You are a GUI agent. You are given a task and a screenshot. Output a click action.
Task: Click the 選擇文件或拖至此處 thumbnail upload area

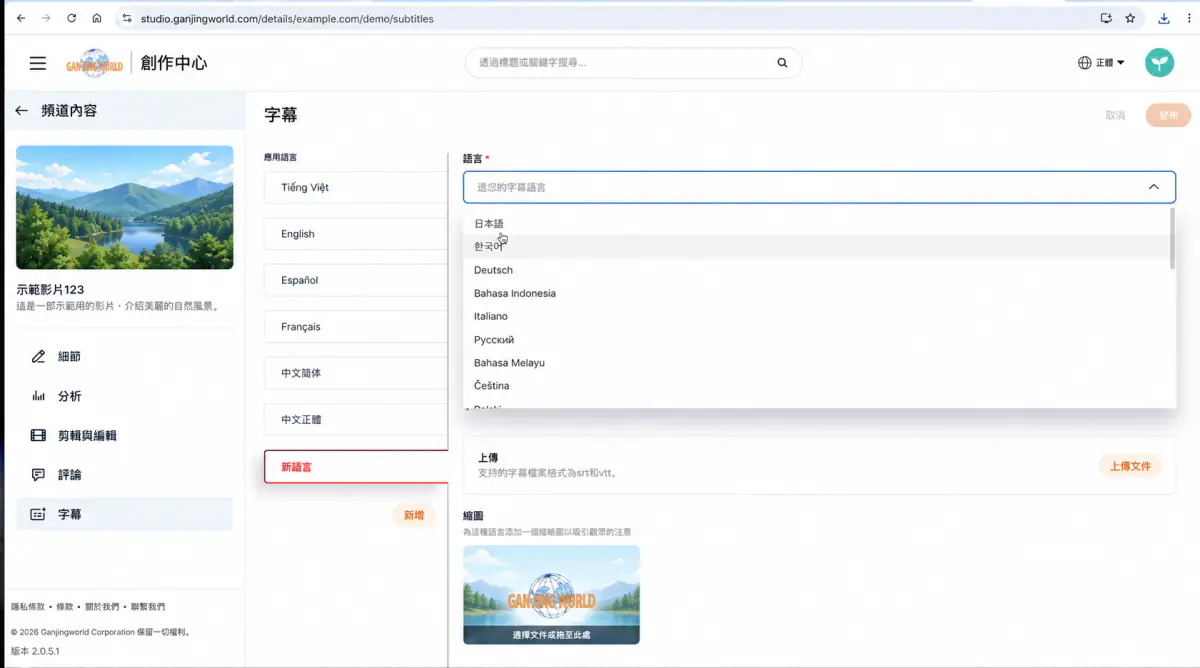point(551,594)
